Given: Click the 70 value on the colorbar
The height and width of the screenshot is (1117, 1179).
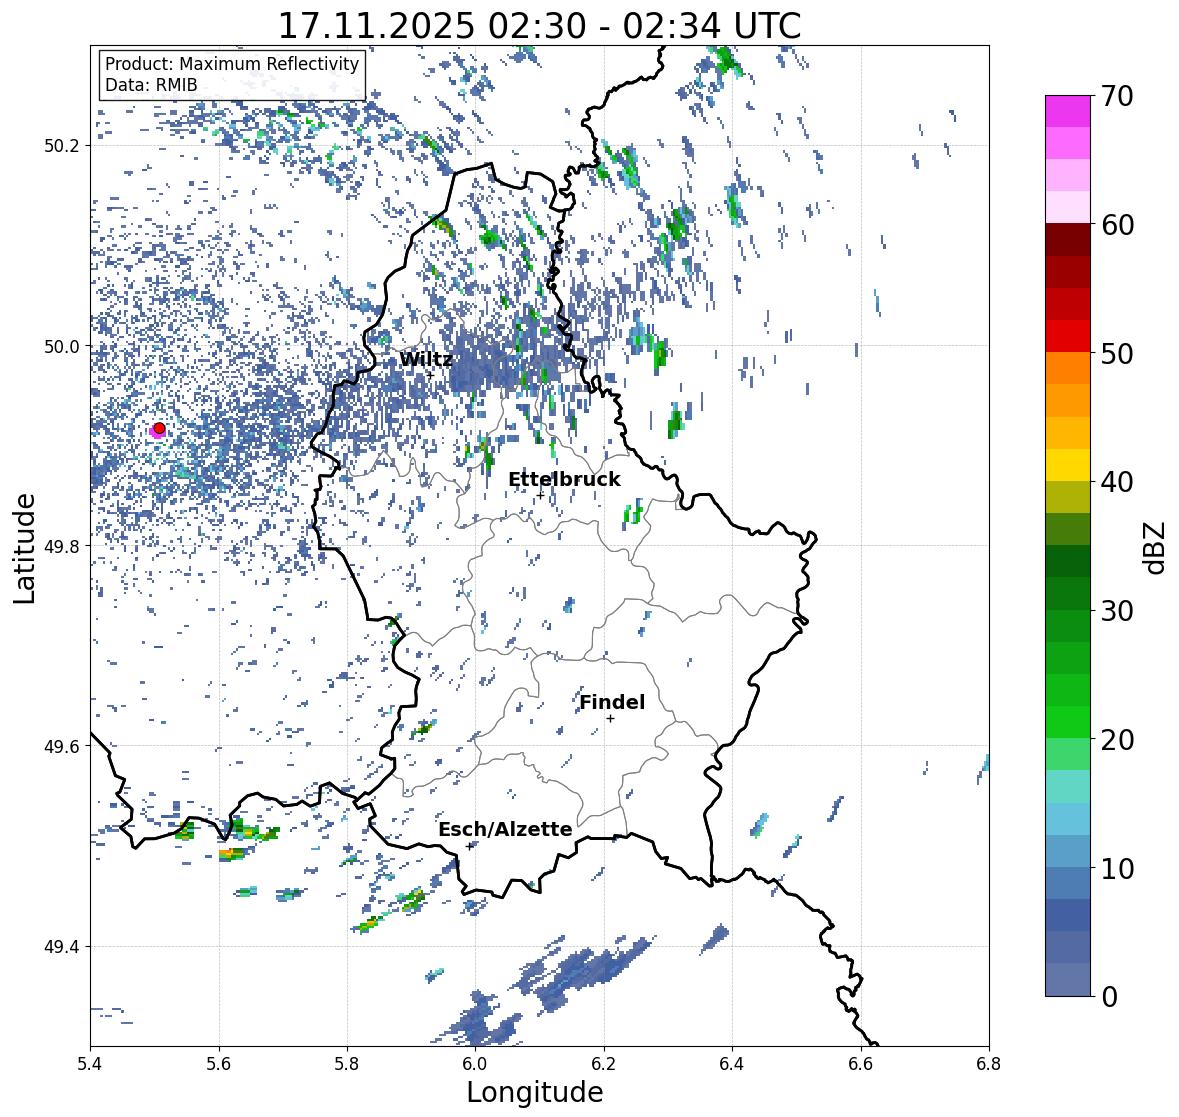Looking at the screenshot, I should point(1117,96).
